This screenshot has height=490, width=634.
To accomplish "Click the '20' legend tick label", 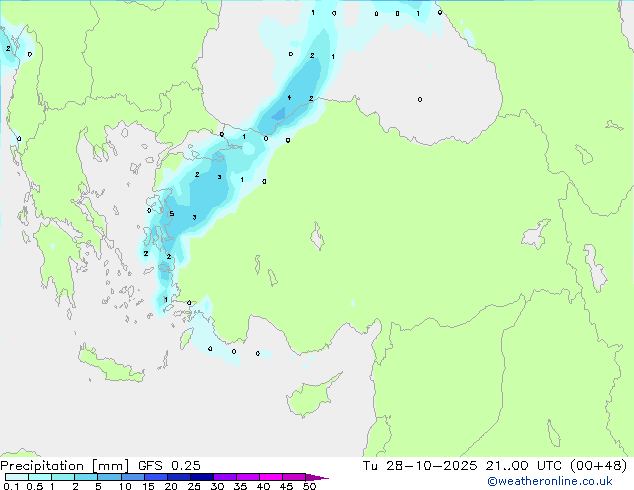I will [x=171, y=486].
